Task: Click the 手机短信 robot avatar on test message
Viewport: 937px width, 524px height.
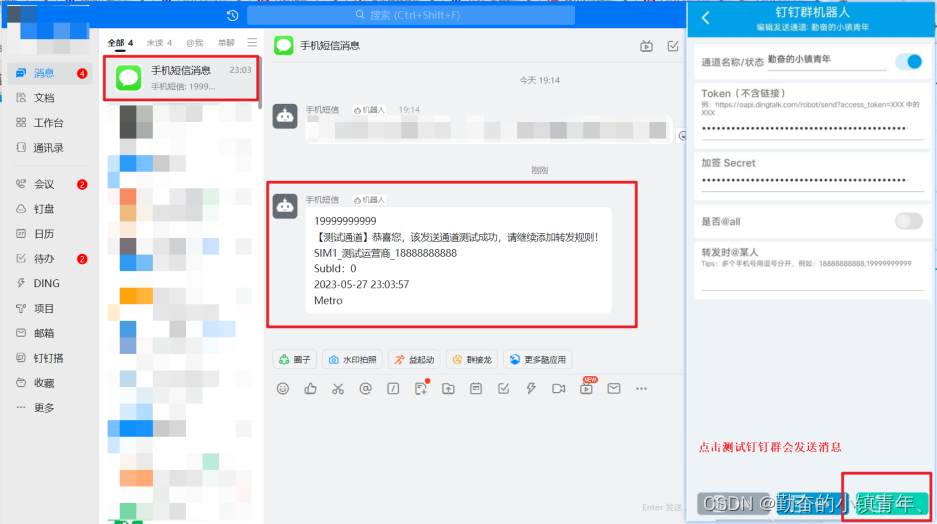Action: (x=285, y=206)
